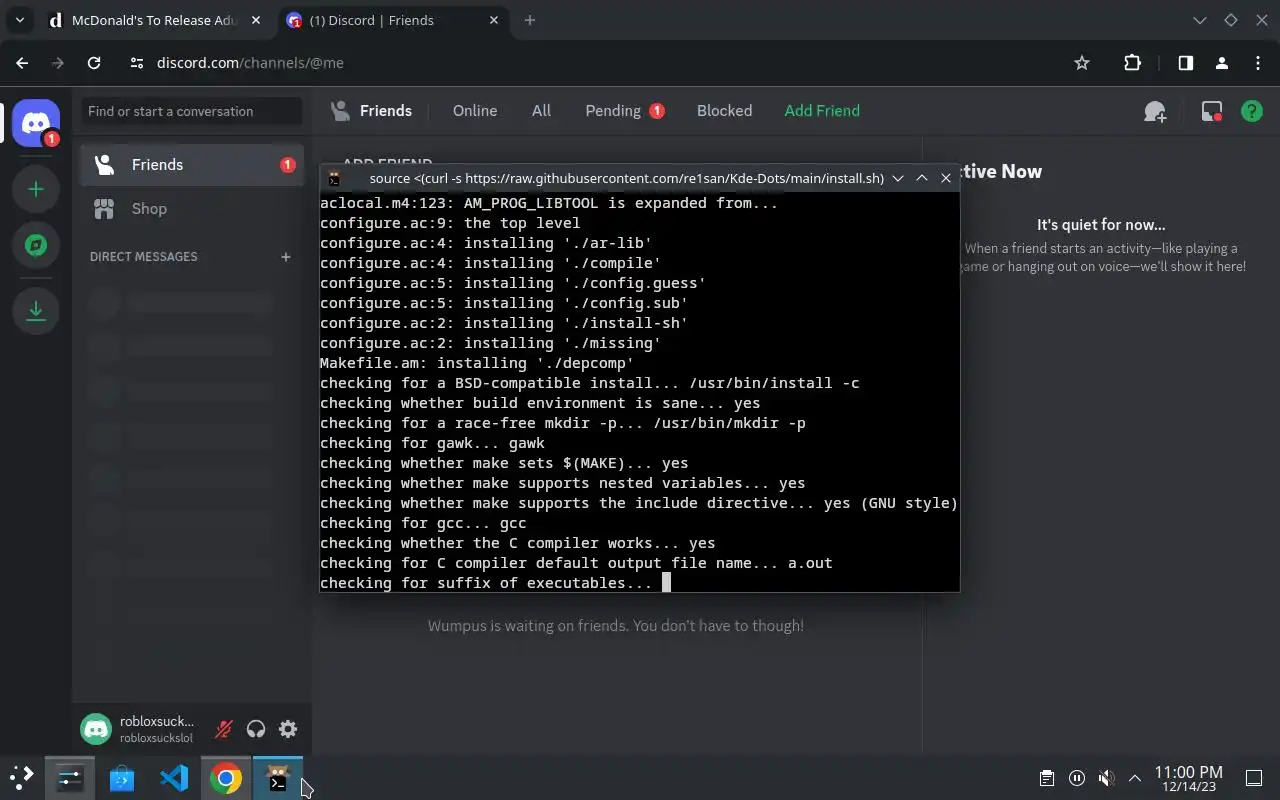Open Shop in DM sidebar

191,209
